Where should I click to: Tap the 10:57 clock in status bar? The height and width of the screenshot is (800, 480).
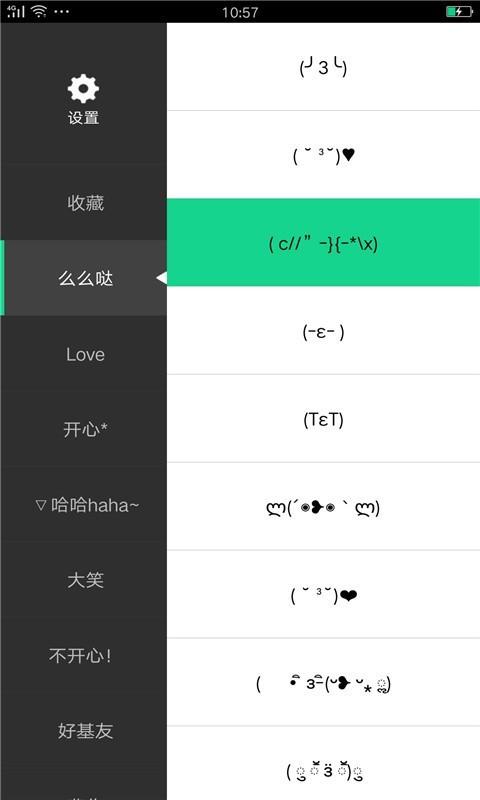coord(240,12)
